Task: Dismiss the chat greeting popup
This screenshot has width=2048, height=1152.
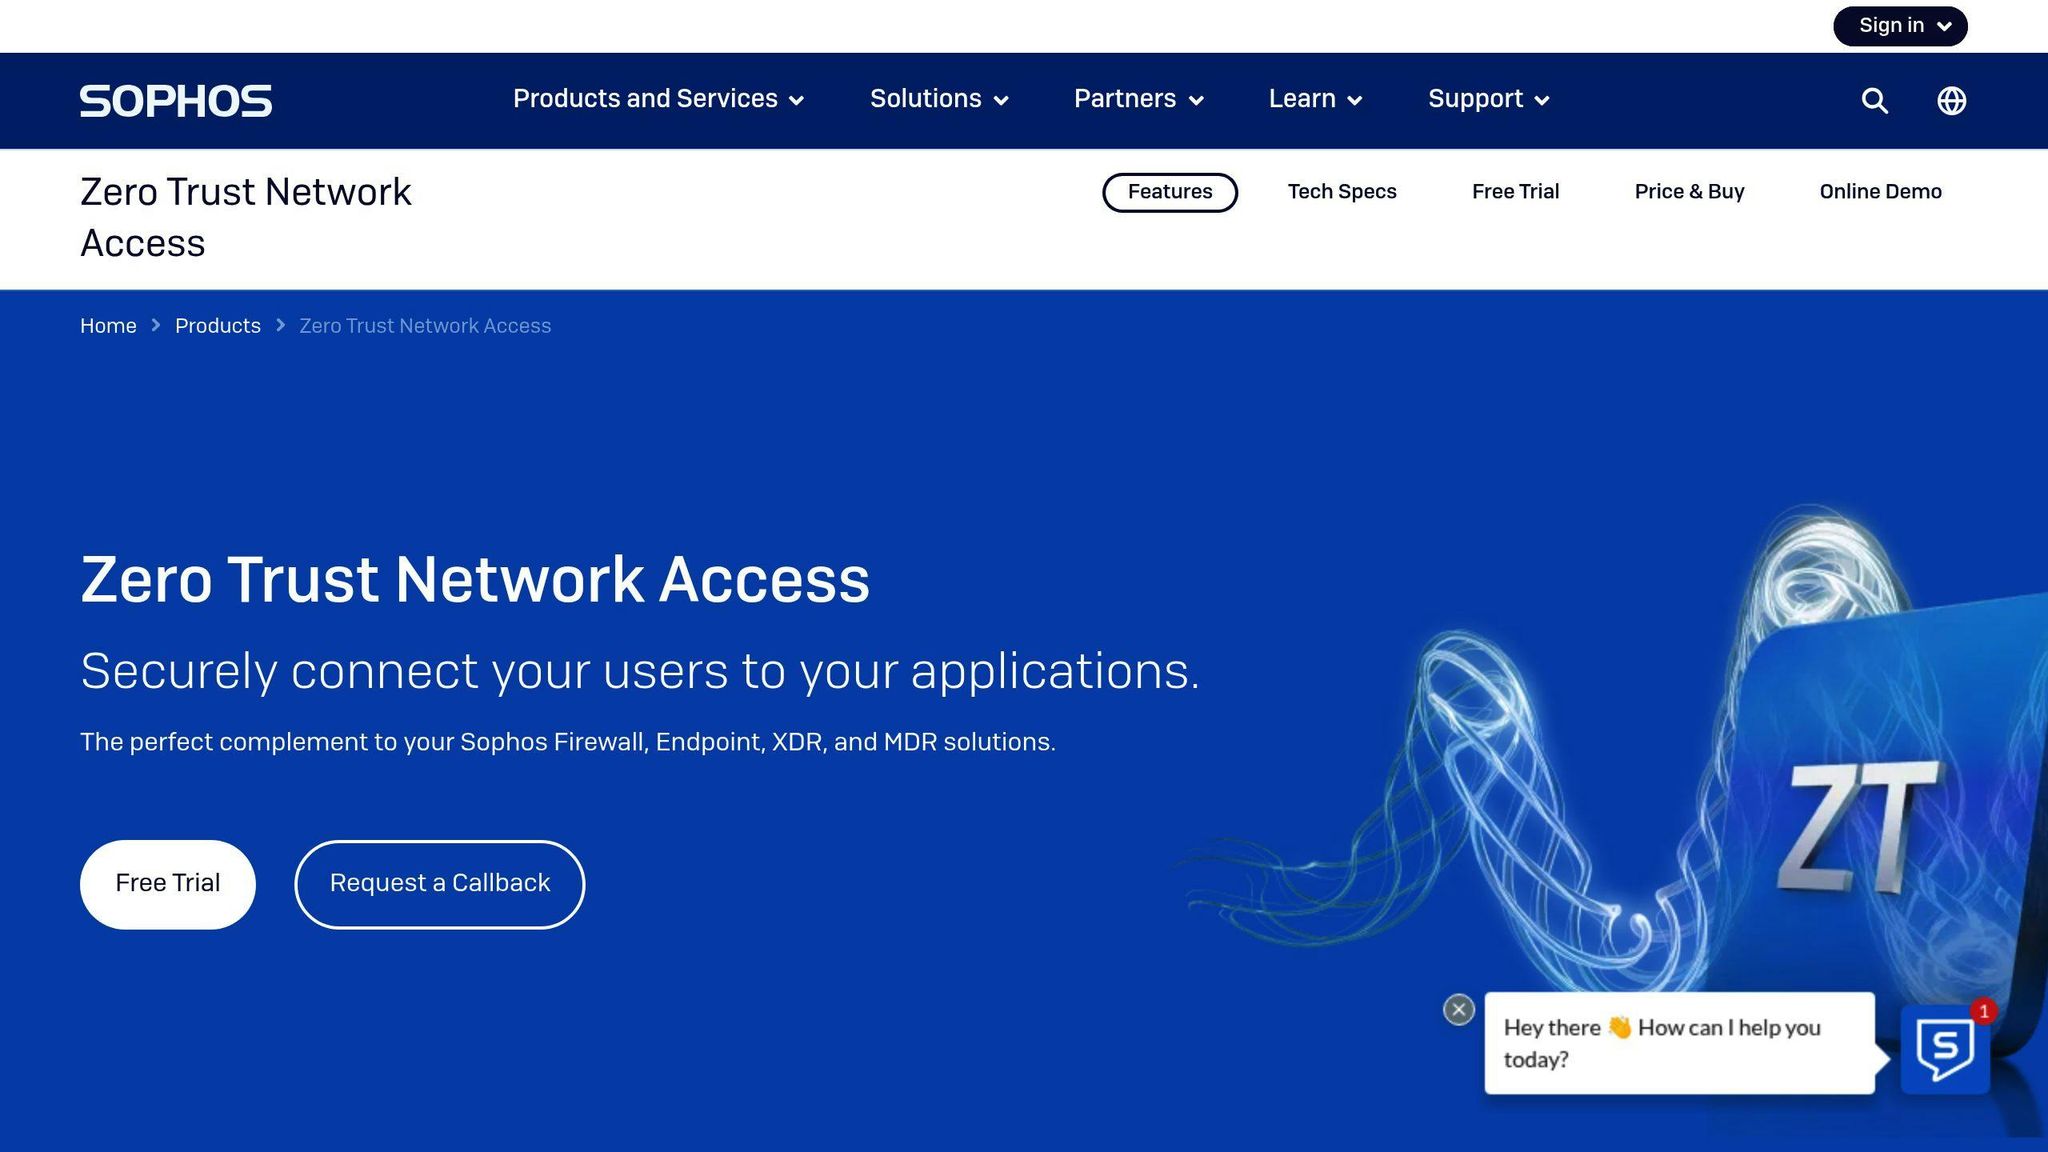Action: 1459,1010
